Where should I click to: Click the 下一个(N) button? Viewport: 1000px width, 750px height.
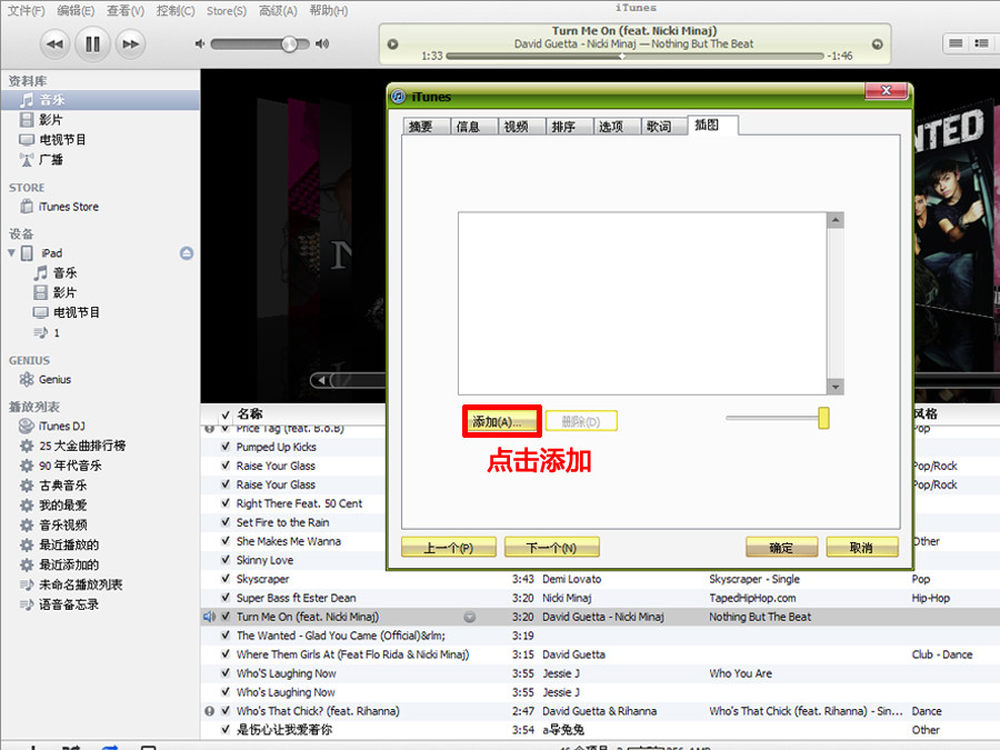552,547
